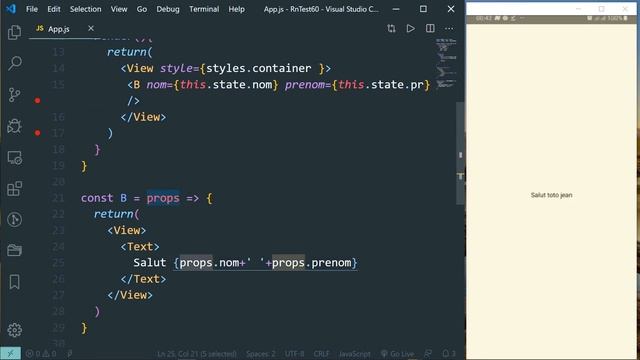Click 'Salut toto jean' text in emulator window
The width and height of the screenshot is (640, 360).
(551, 195)
